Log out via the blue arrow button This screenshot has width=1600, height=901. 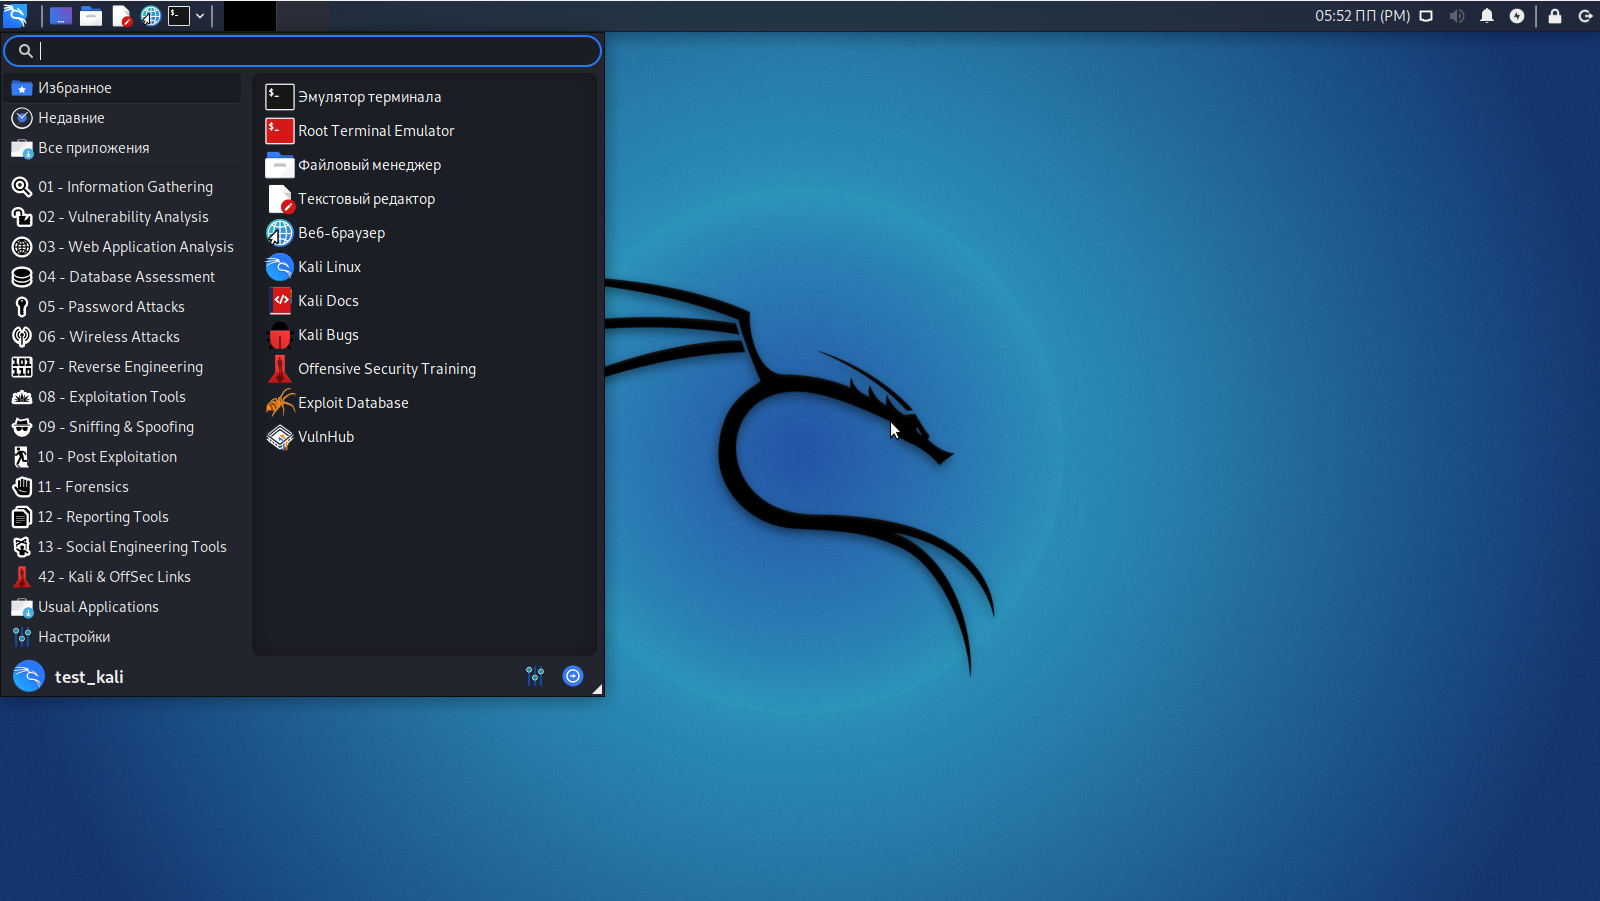click(x=572, y=676)
